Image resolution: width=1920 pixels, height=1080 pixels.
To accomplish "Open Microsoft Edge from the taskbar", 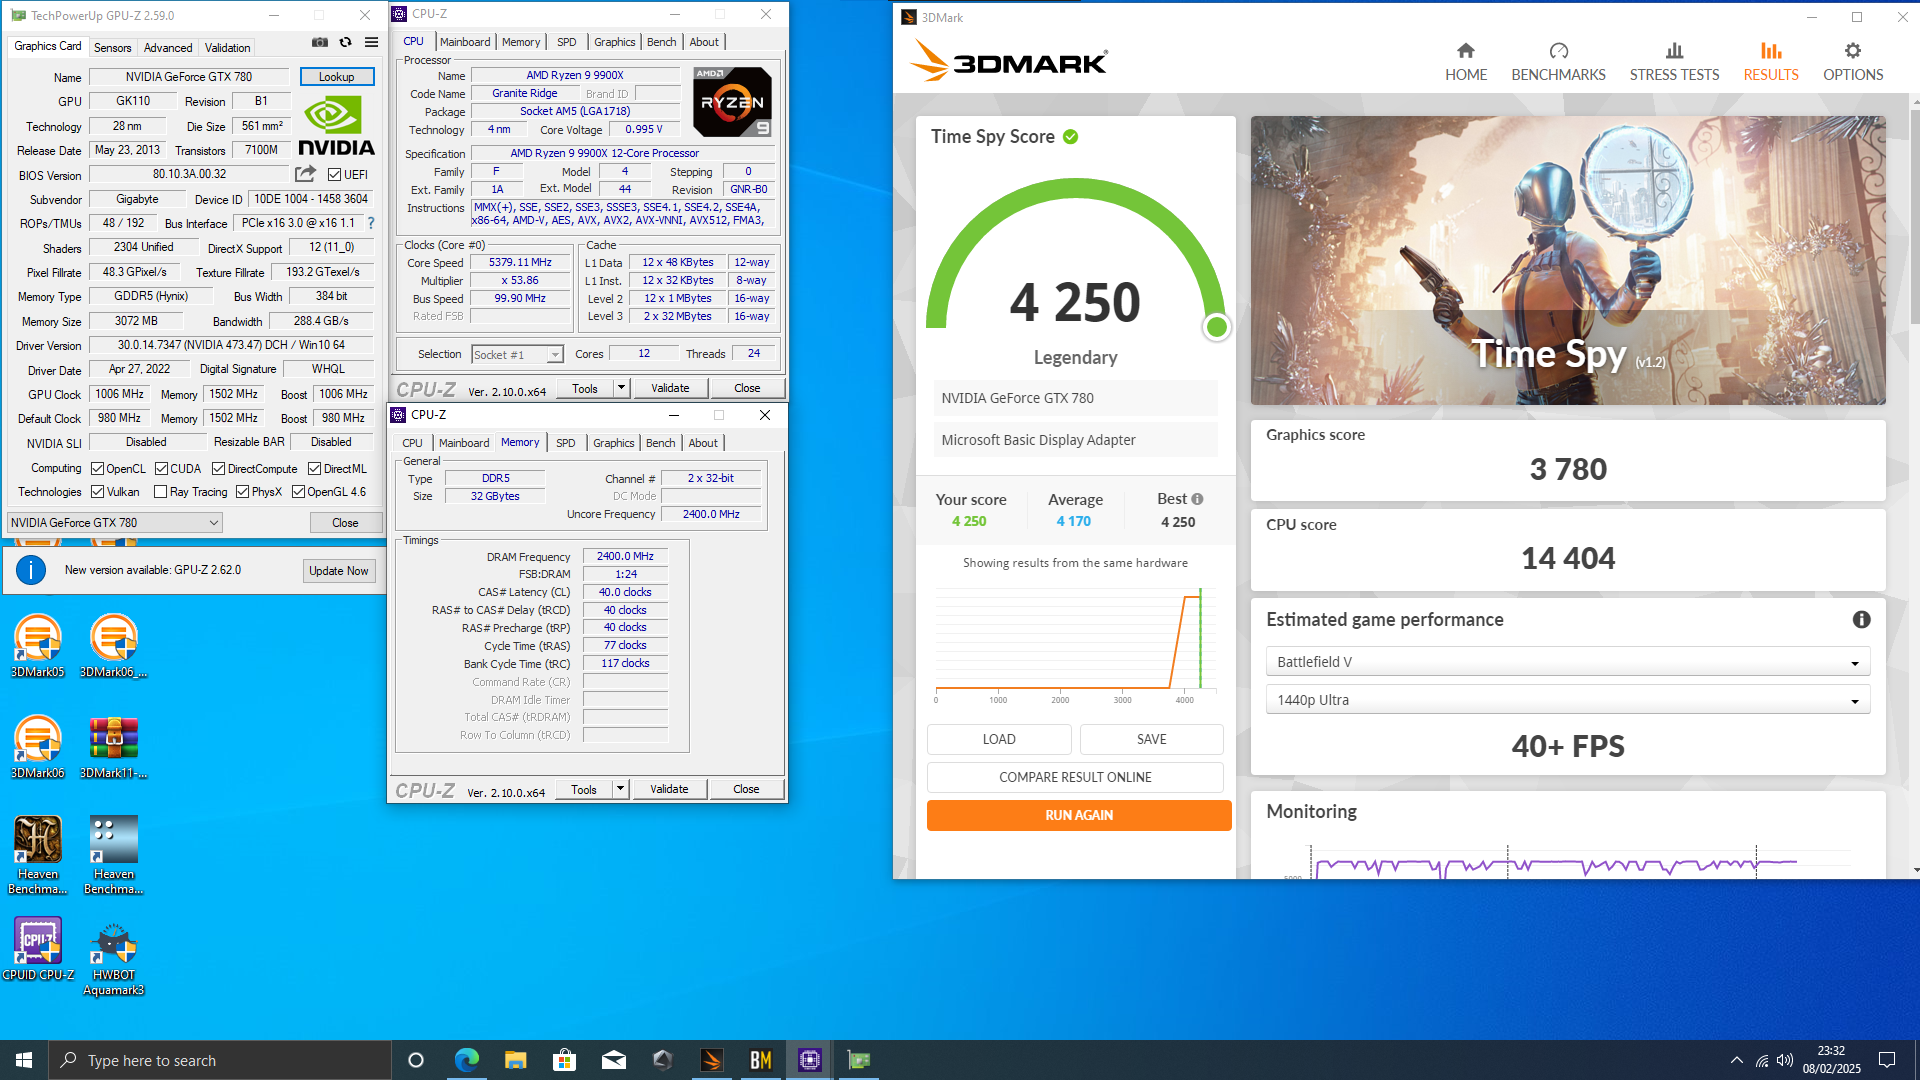I will [466, 1060].
